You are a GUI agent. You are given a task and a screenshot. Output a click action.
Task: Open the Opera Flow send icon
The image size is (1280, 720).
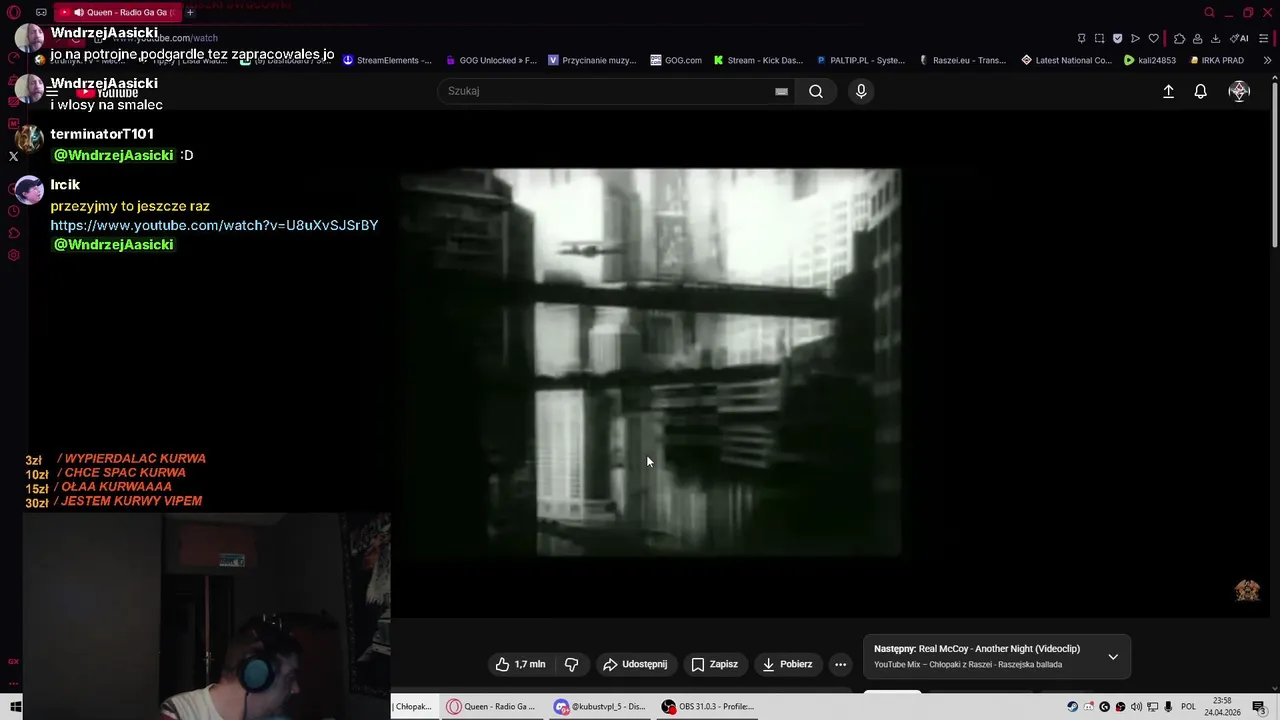pos(1135,39)
